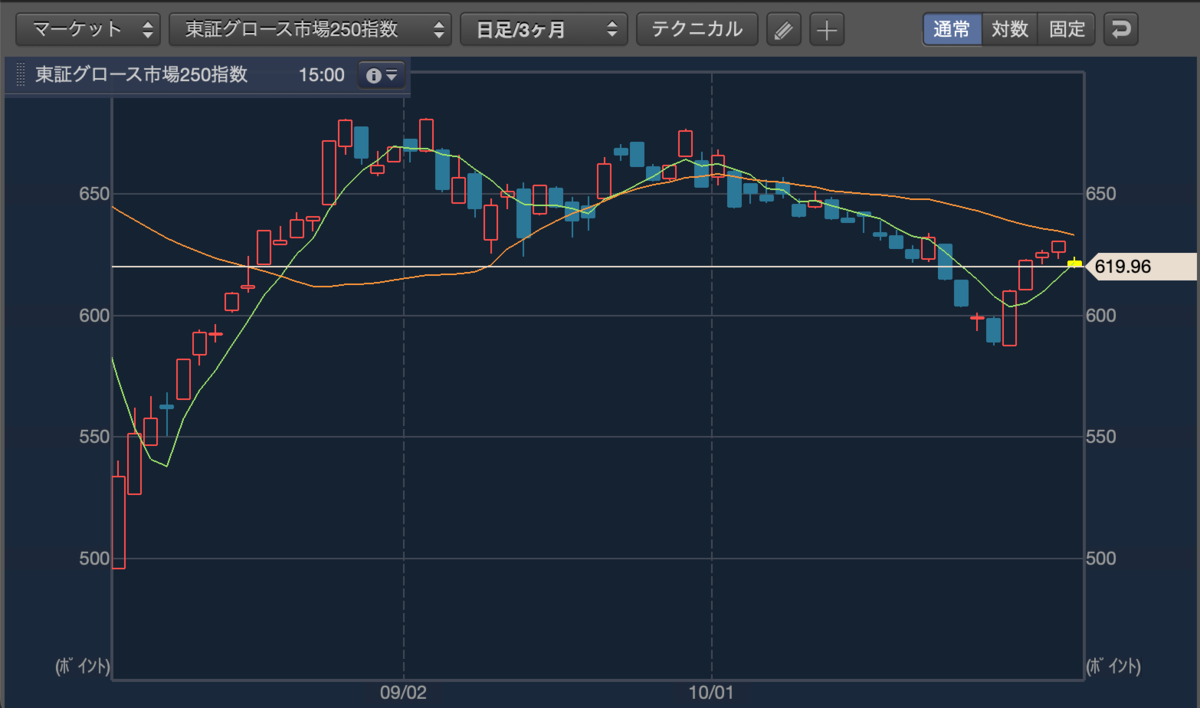Image resolution: width=1200 pixels, height=708 pixels.
Task: Click the 500 label on left axis
Action: pyautogui.click(x=94, y=558)
